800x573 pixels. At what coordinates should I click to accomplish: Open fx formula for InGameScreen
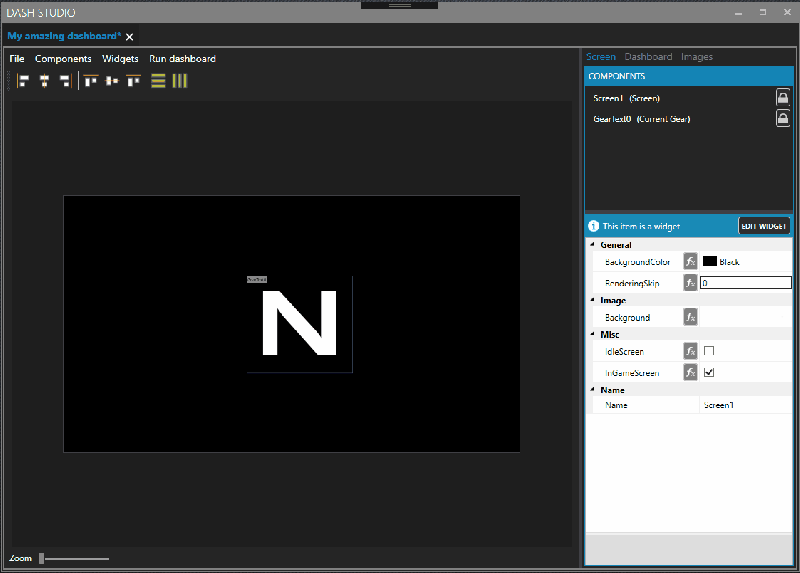[690, 372]
